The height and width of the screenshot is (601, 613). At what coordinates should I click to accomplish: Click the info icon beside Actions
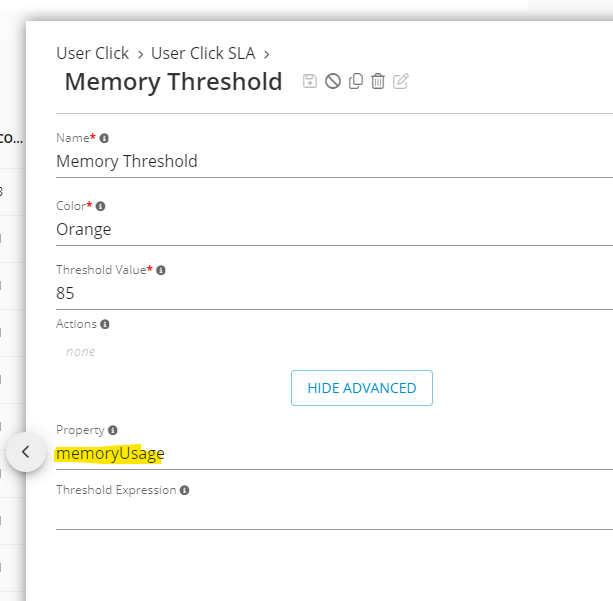[105, 324]
